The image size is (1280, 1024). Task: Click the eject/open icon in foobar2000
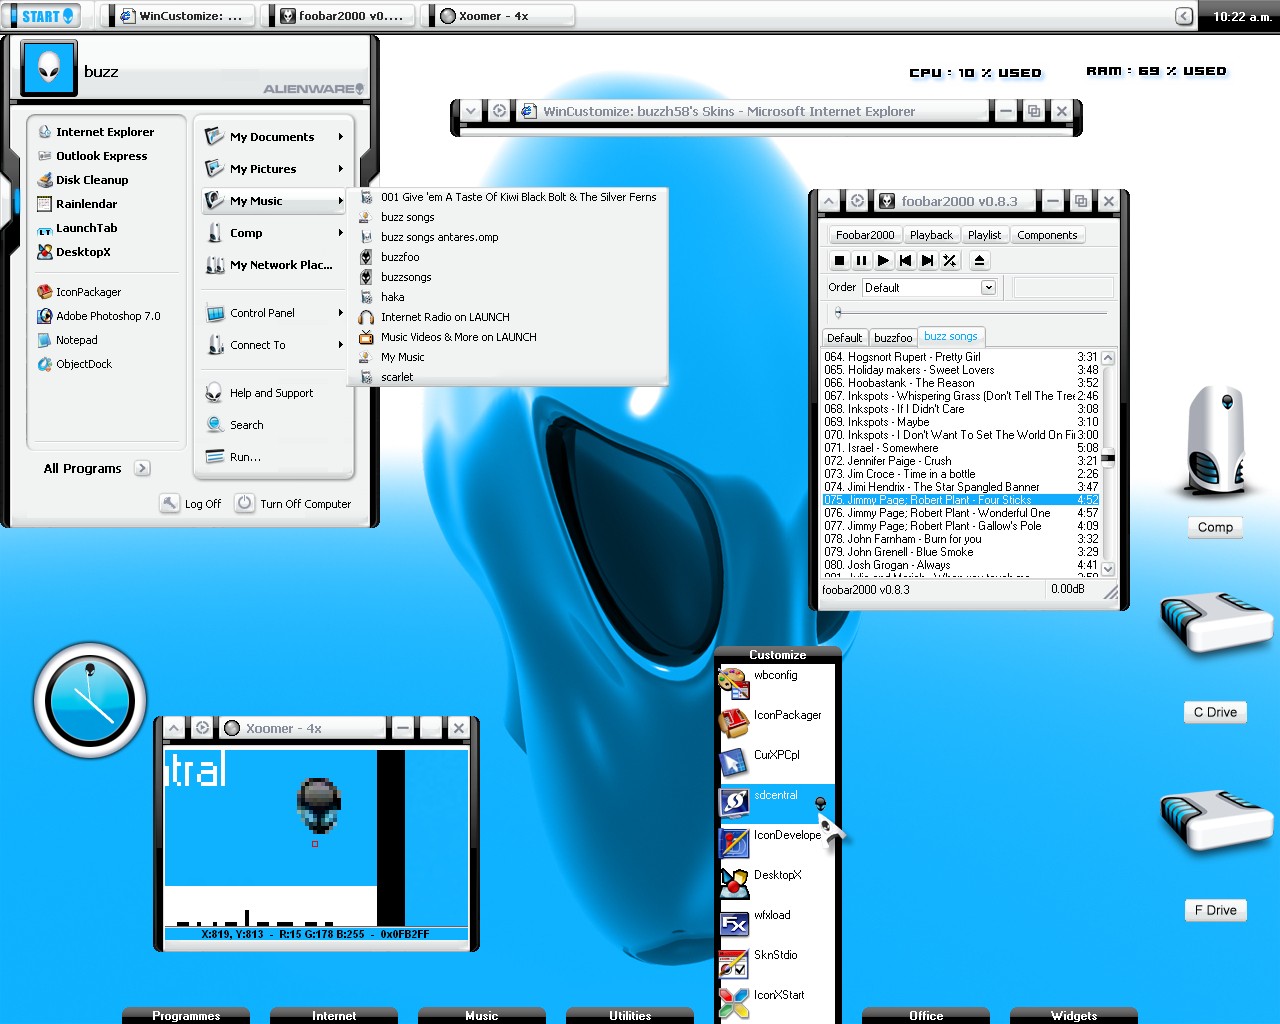pyautogui.click(x=979, y=261)
